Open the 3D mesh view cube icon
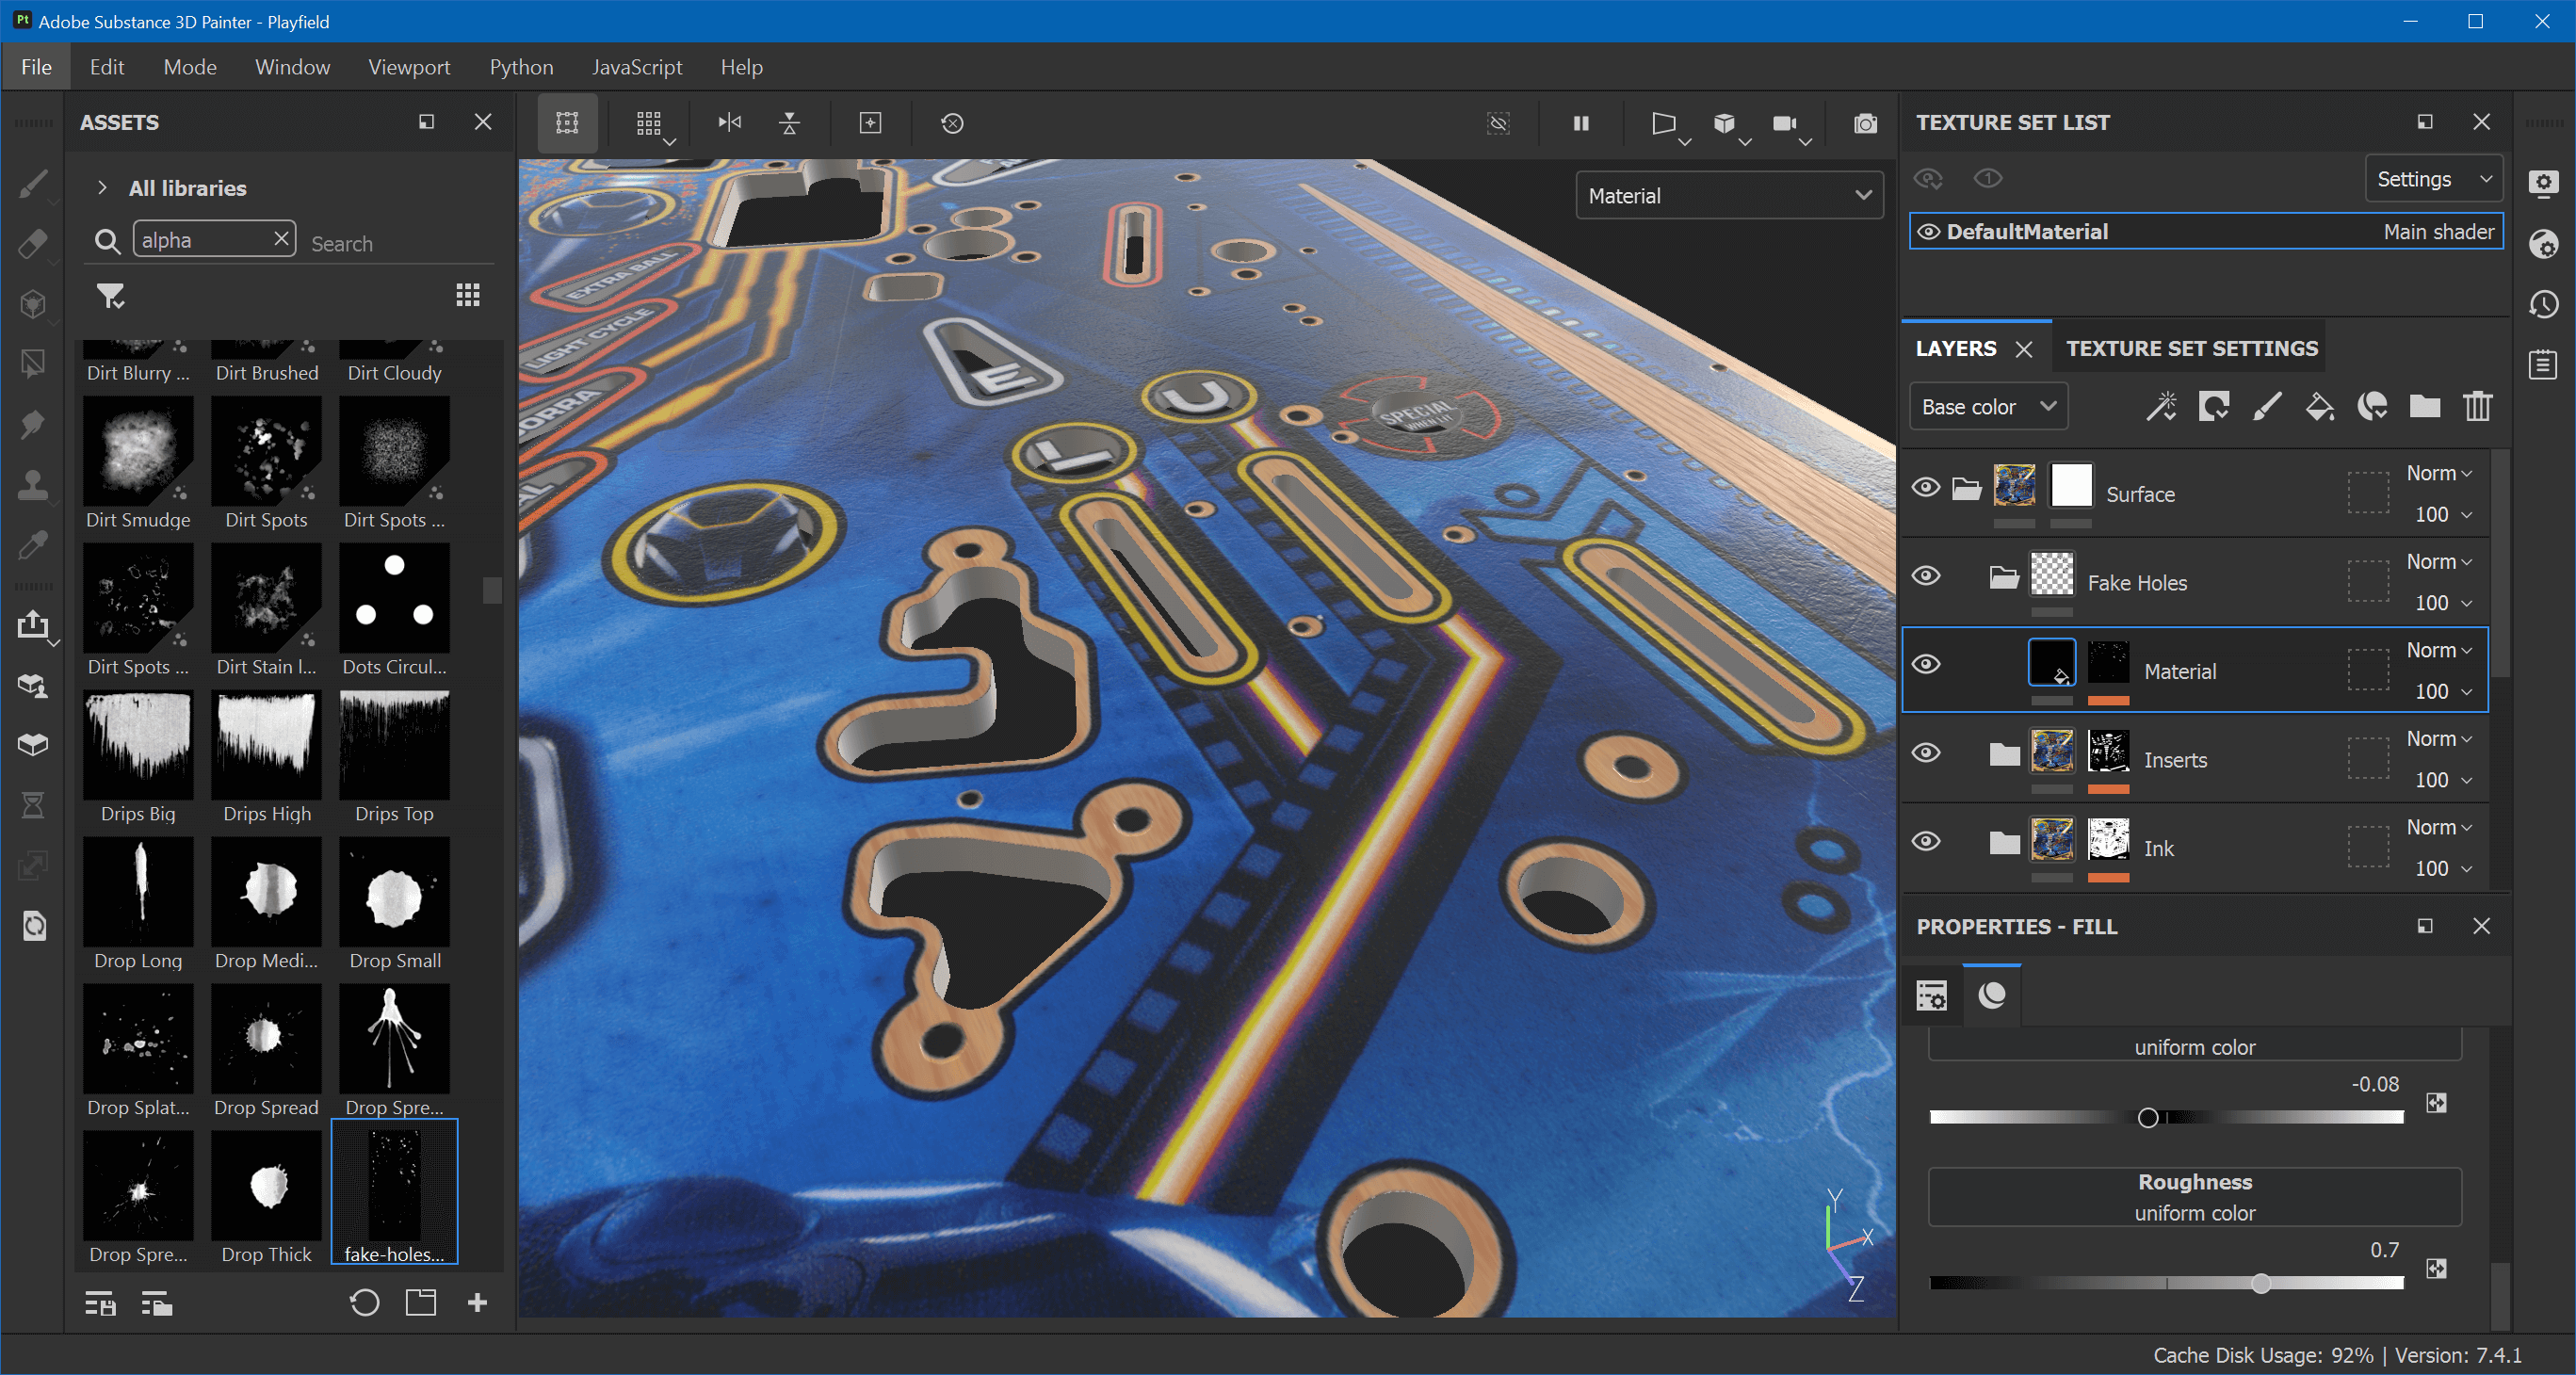Screen dimensions: 2576x1375 coord(1724,123)
